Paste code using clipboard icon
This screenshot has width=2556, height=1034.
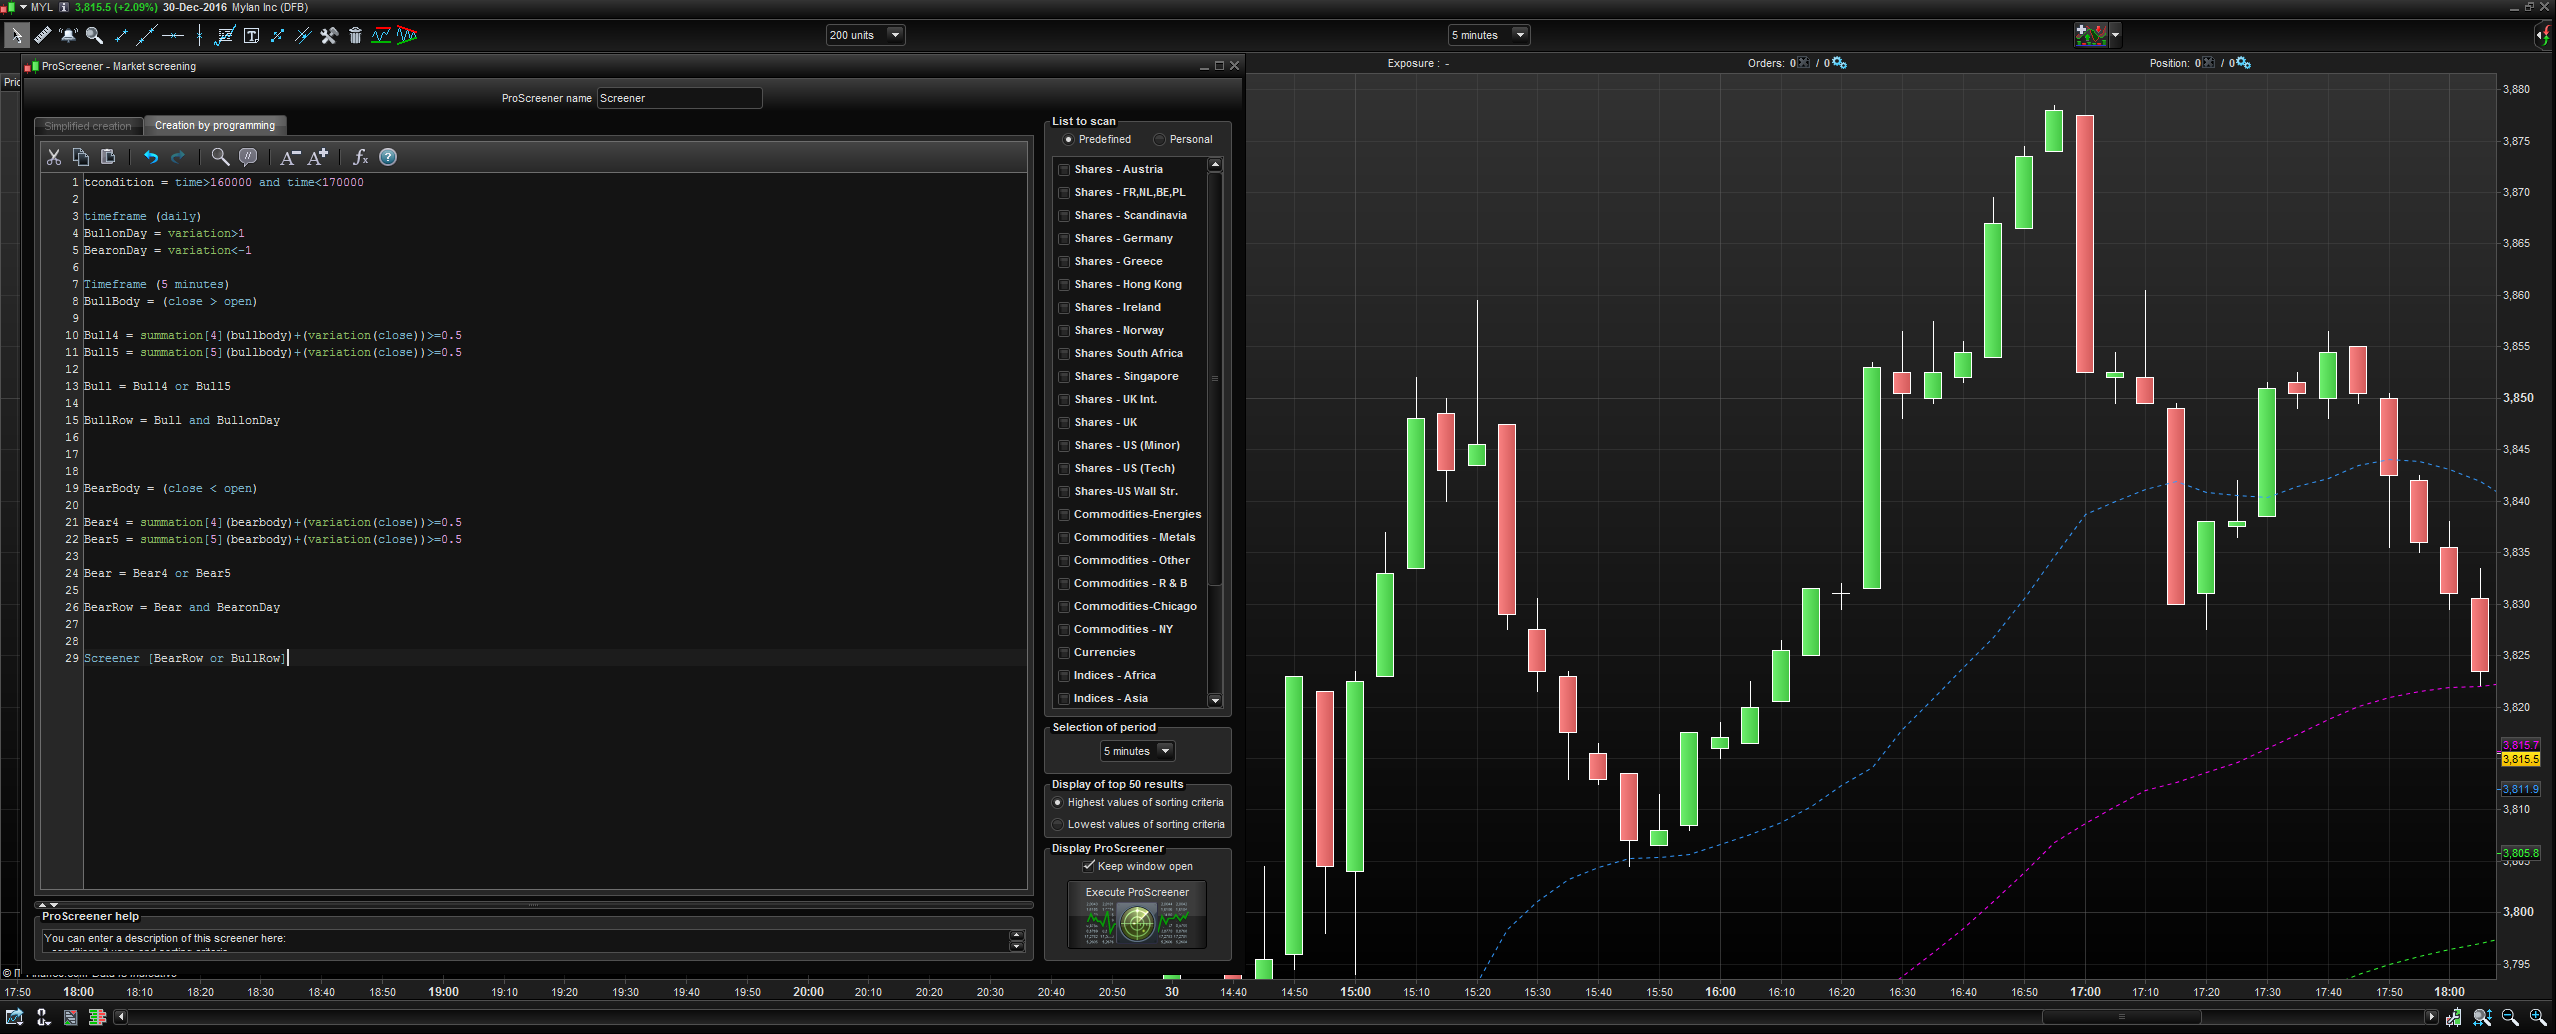pos(108,157)
